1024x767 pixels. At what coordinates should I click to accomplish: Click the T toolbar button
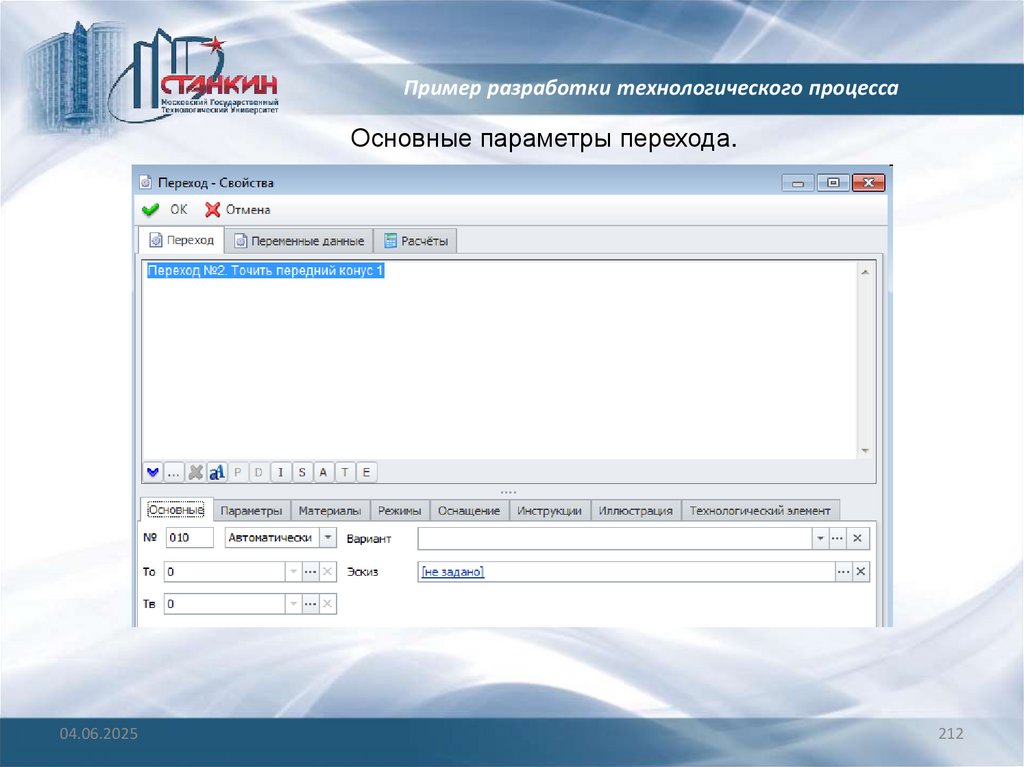[345, 472]
